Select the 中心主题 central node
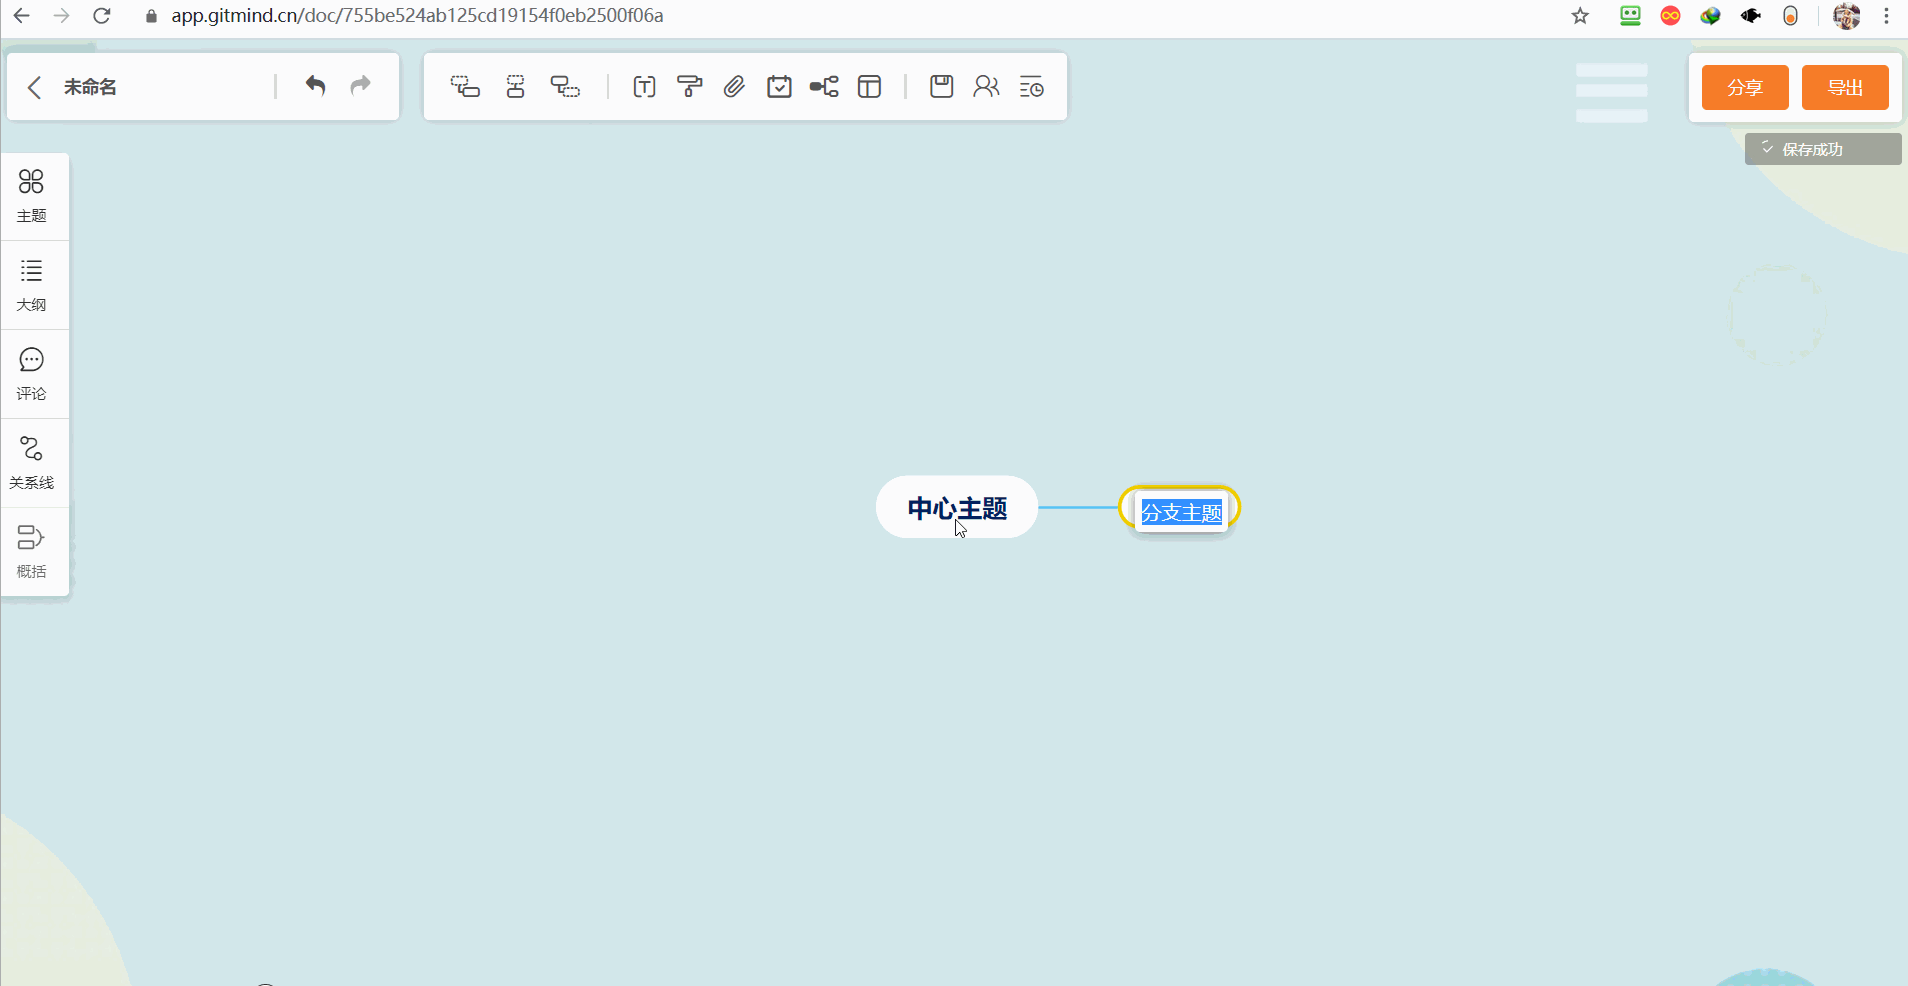 point(956,507)
